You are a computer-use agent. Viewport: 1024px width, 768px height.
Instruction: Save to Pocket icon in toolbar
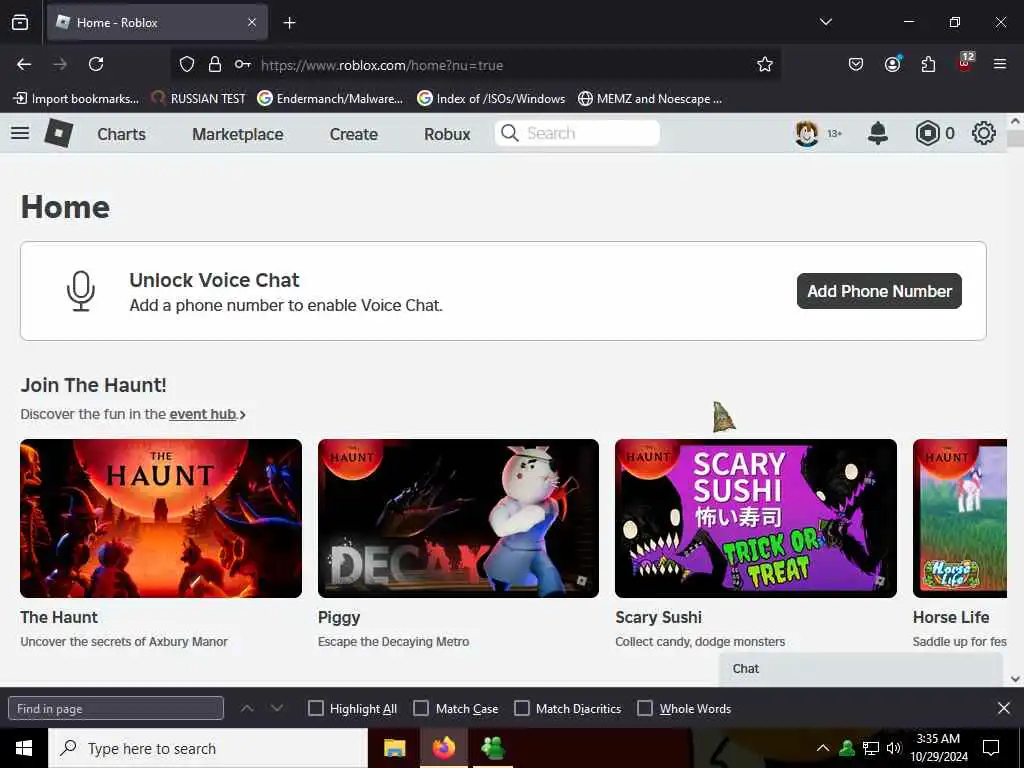click(856, 64)
